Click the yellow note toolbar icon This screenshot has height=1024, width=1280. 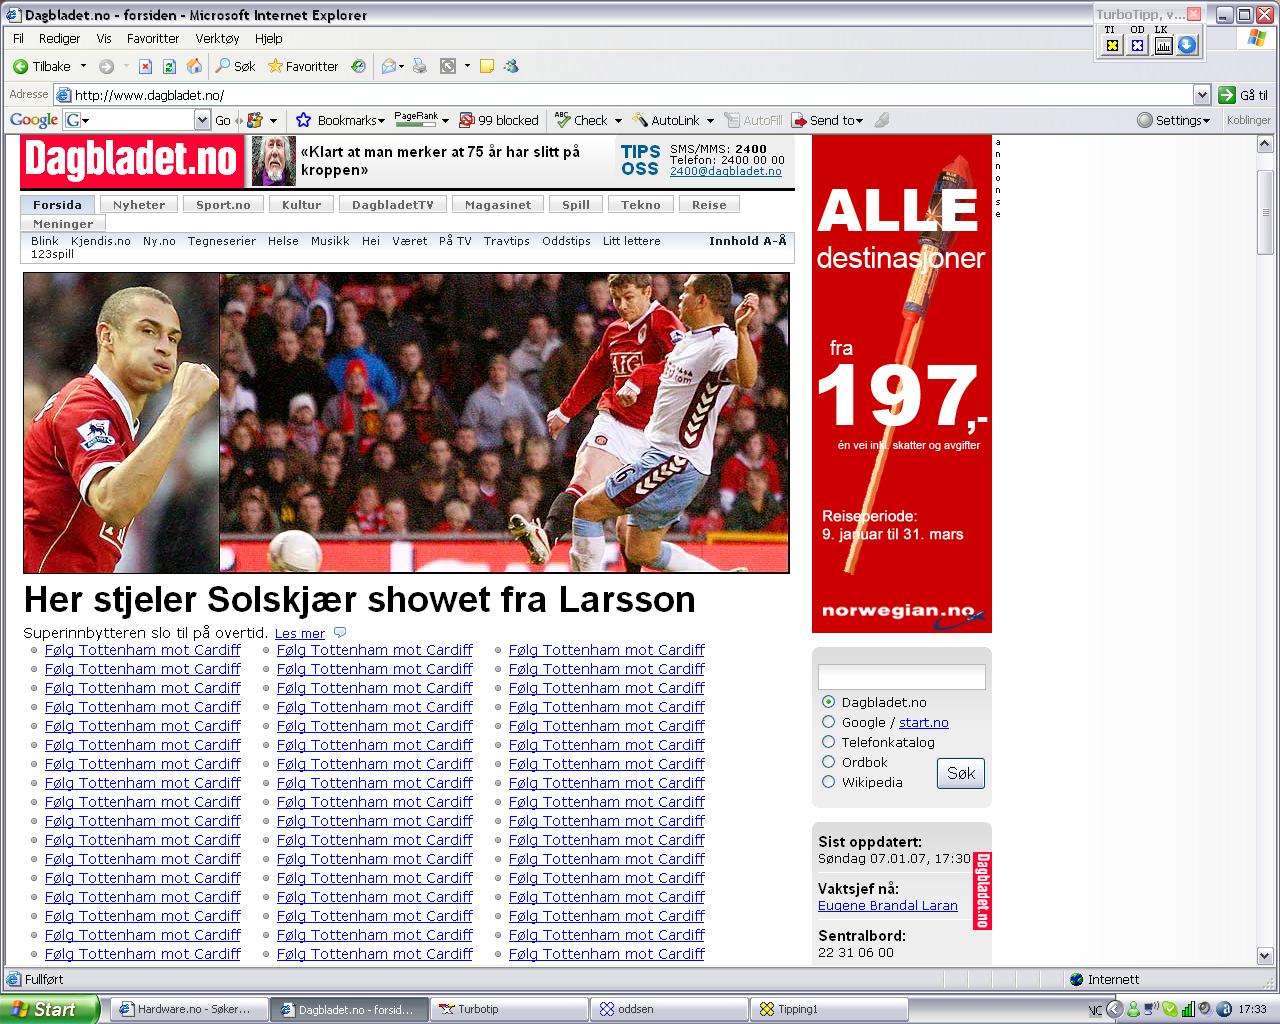click(x=487, y=66)
